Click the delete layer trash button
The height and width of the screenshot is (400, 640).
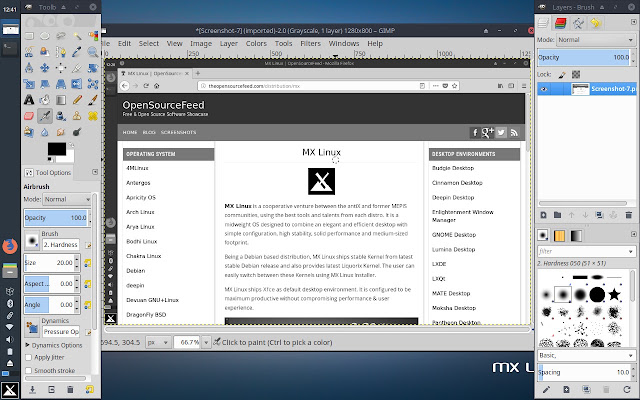tap(629, 215)
